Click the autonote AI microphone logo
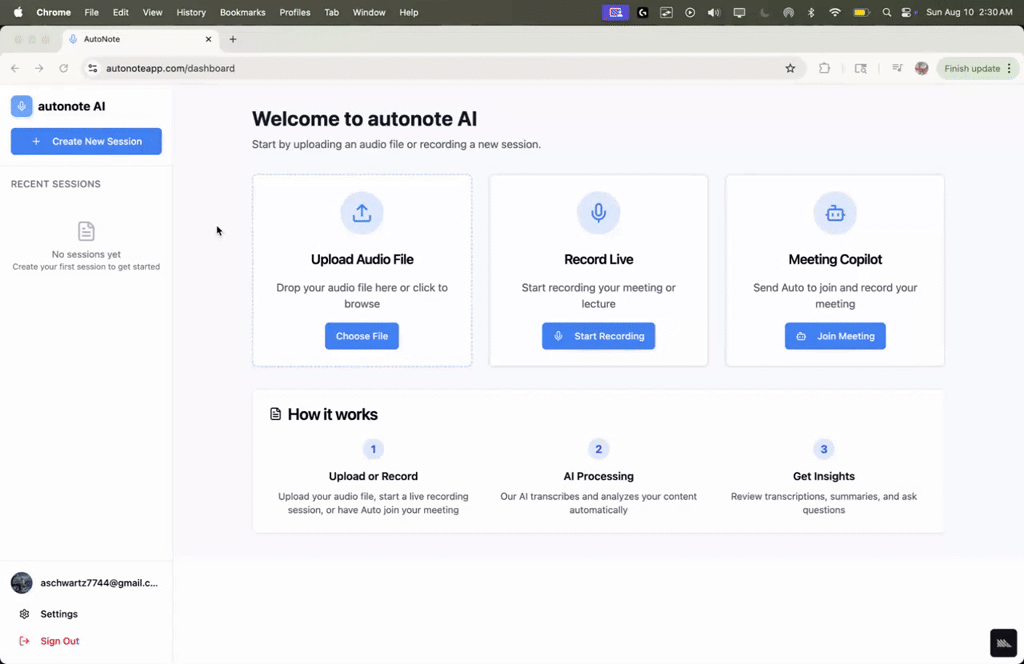1024x664 pixels. (x=21, y=106)
